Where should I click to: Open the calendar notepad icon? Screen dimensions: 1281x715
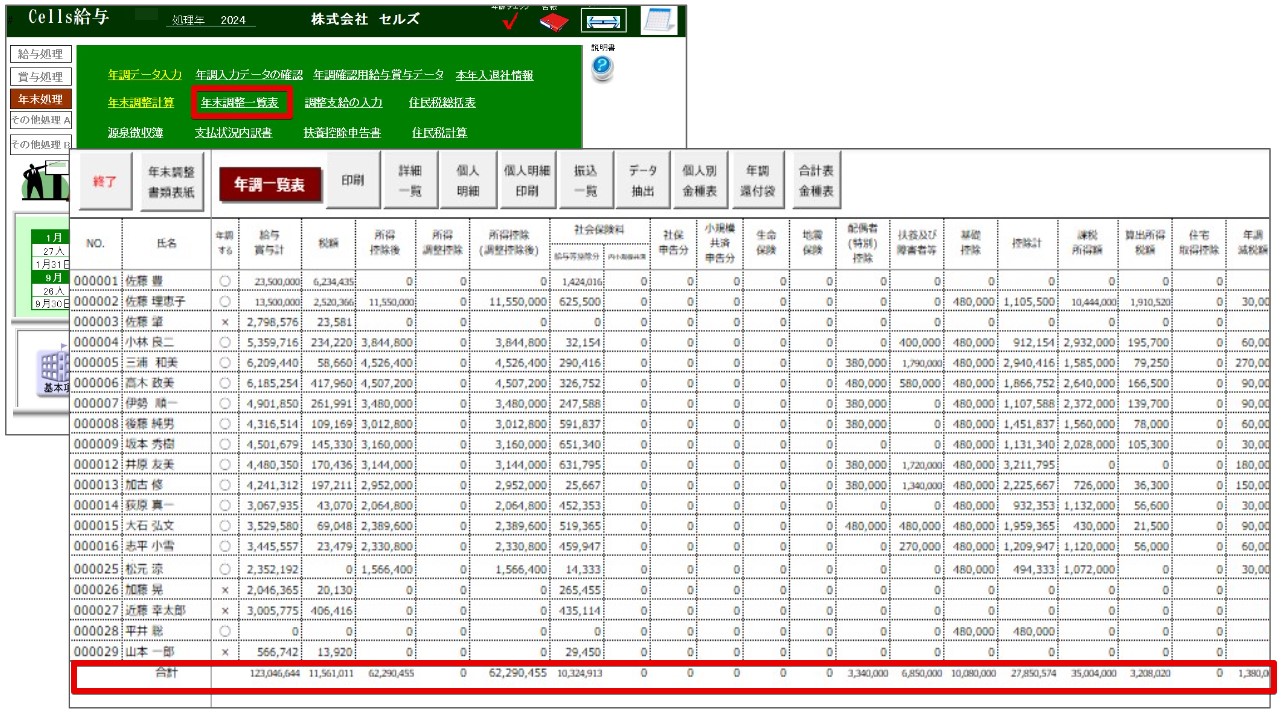point(657,19)
